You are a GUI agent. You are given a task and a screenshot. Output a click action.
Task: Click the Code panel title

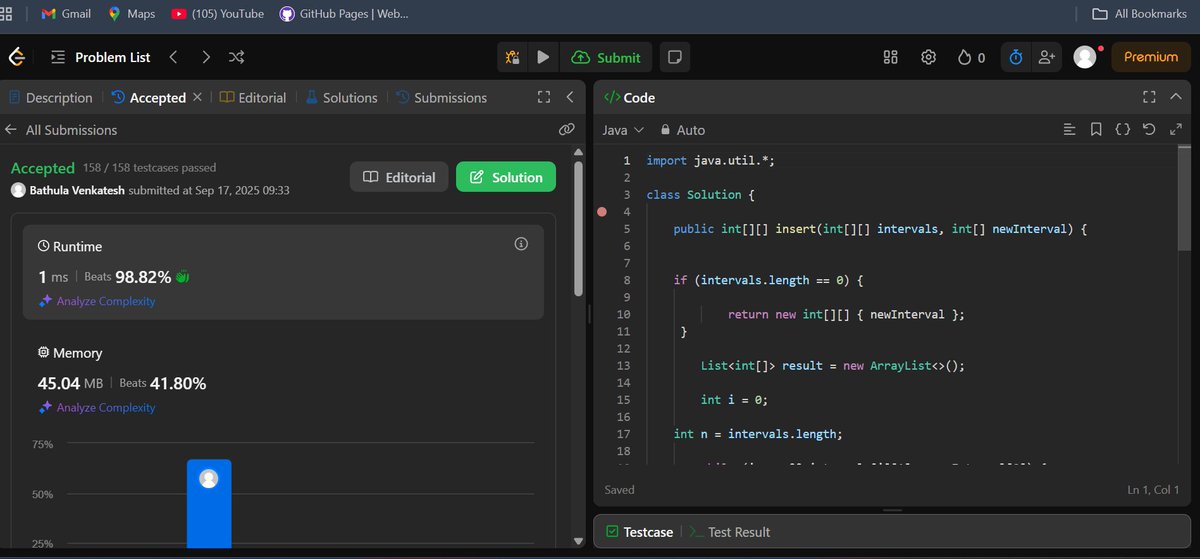coord(630,97)
